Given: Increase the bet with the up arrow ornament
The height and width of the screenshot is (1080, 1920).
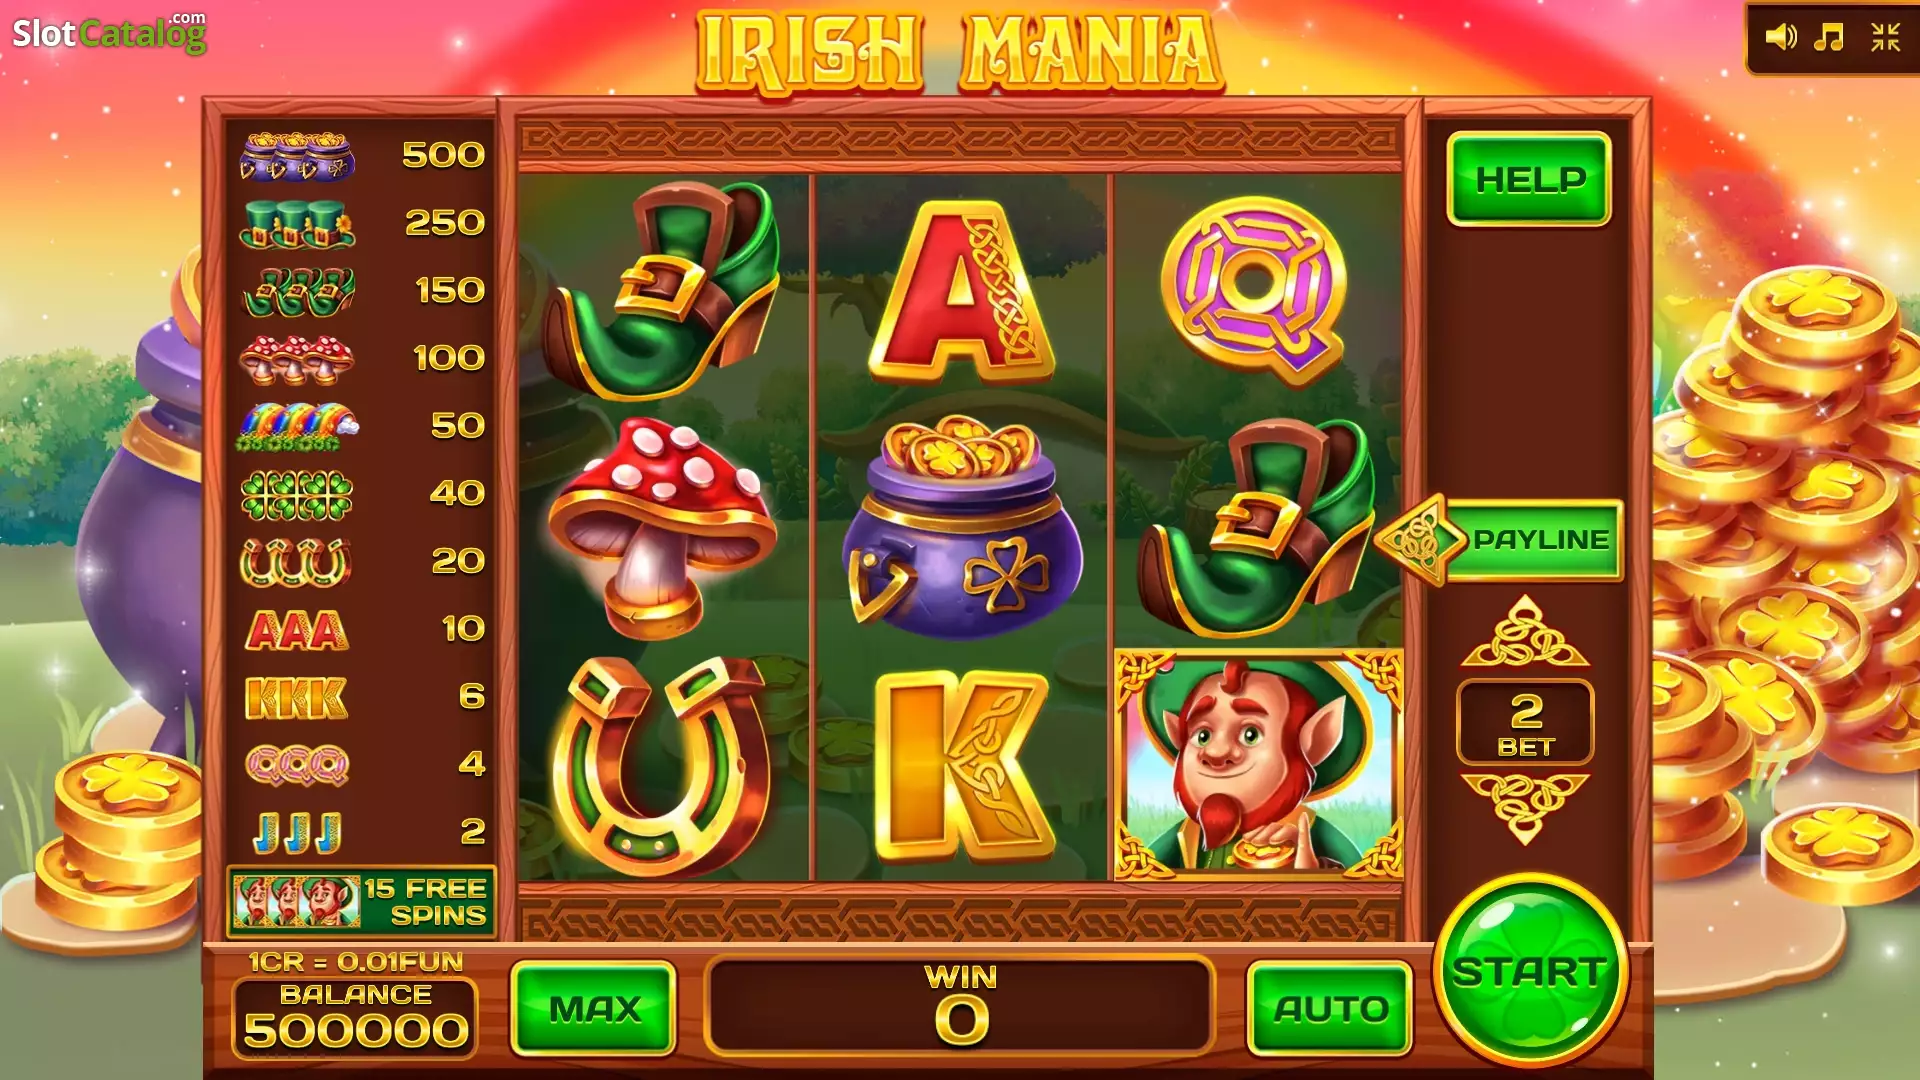Looking at the screenshot, I should 1525,632.
